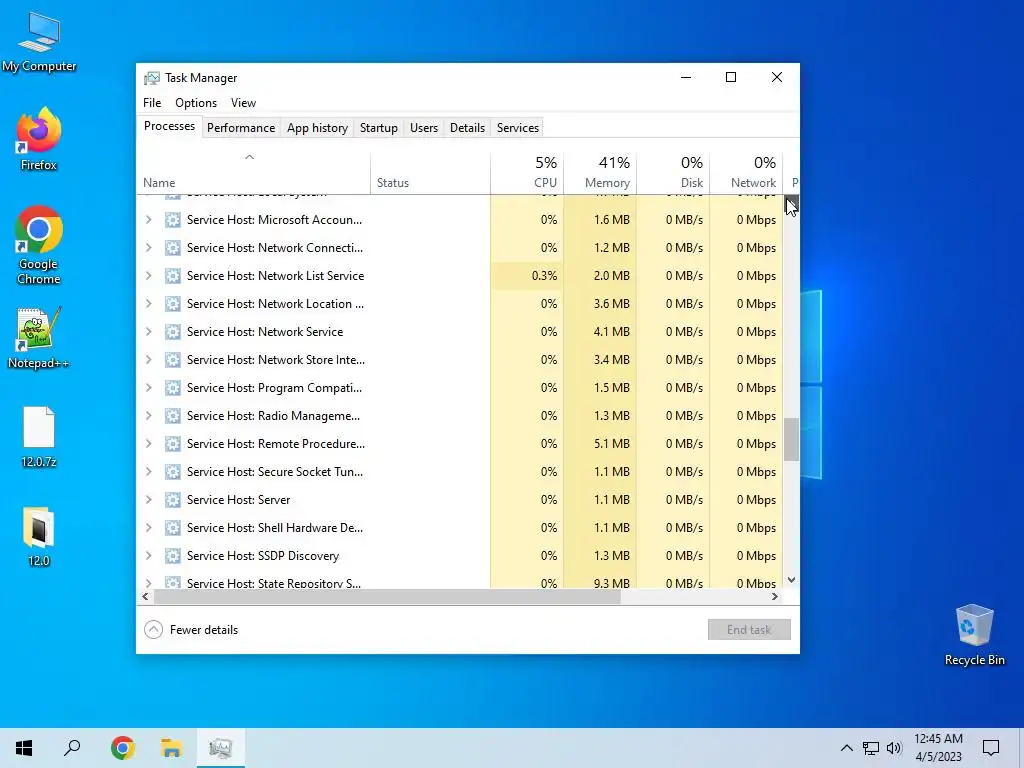Sort by the CPU column header
The image size is (1024, 768).
(x=527, y=173)
